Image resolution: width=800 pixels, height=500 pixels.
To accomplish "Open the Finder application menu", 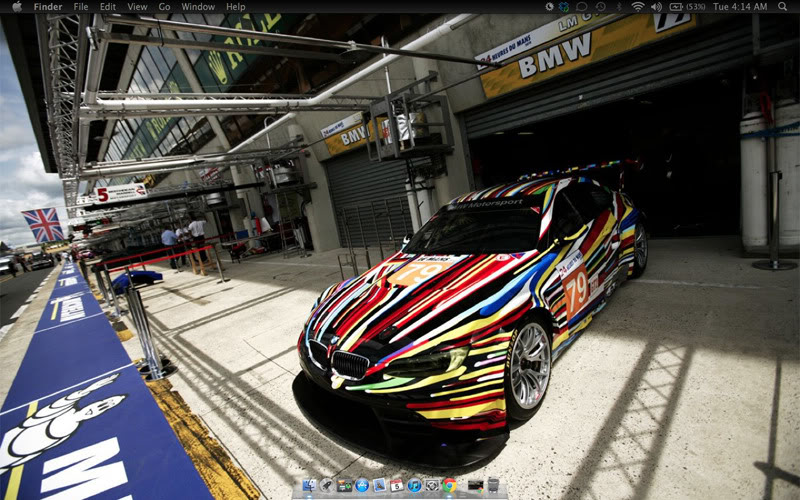I will (48, 7).
